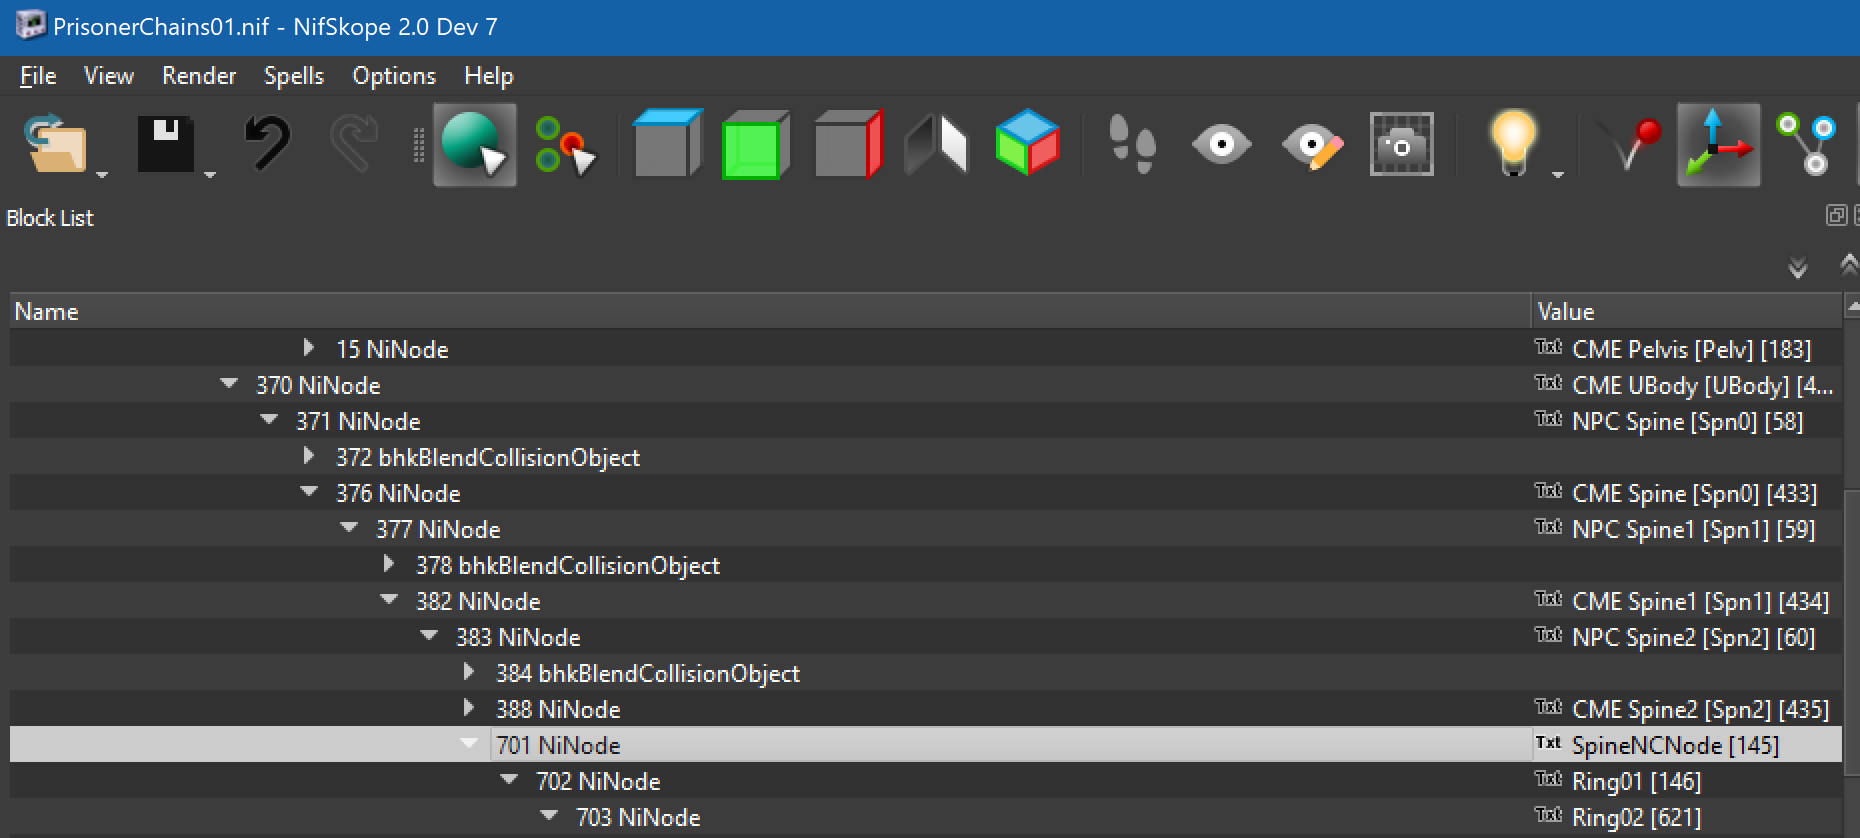Click the Txt icon beside SpineNCNode [145]
Image resolution: width=1860 pixels, height=838 pixels.
1548,743
